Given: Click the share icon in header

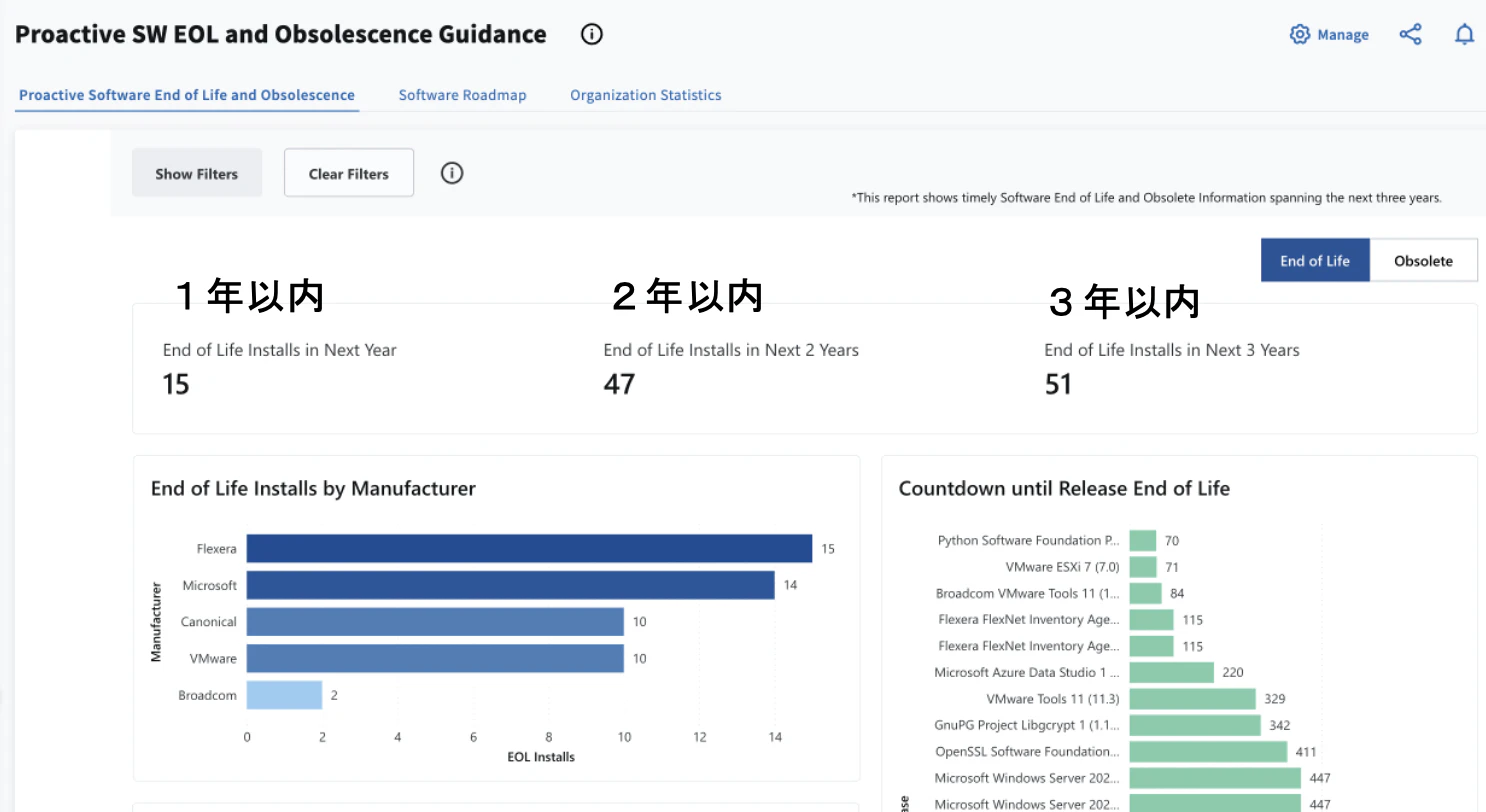Looking at the screenshot, I should click(x=1410, y=35).
